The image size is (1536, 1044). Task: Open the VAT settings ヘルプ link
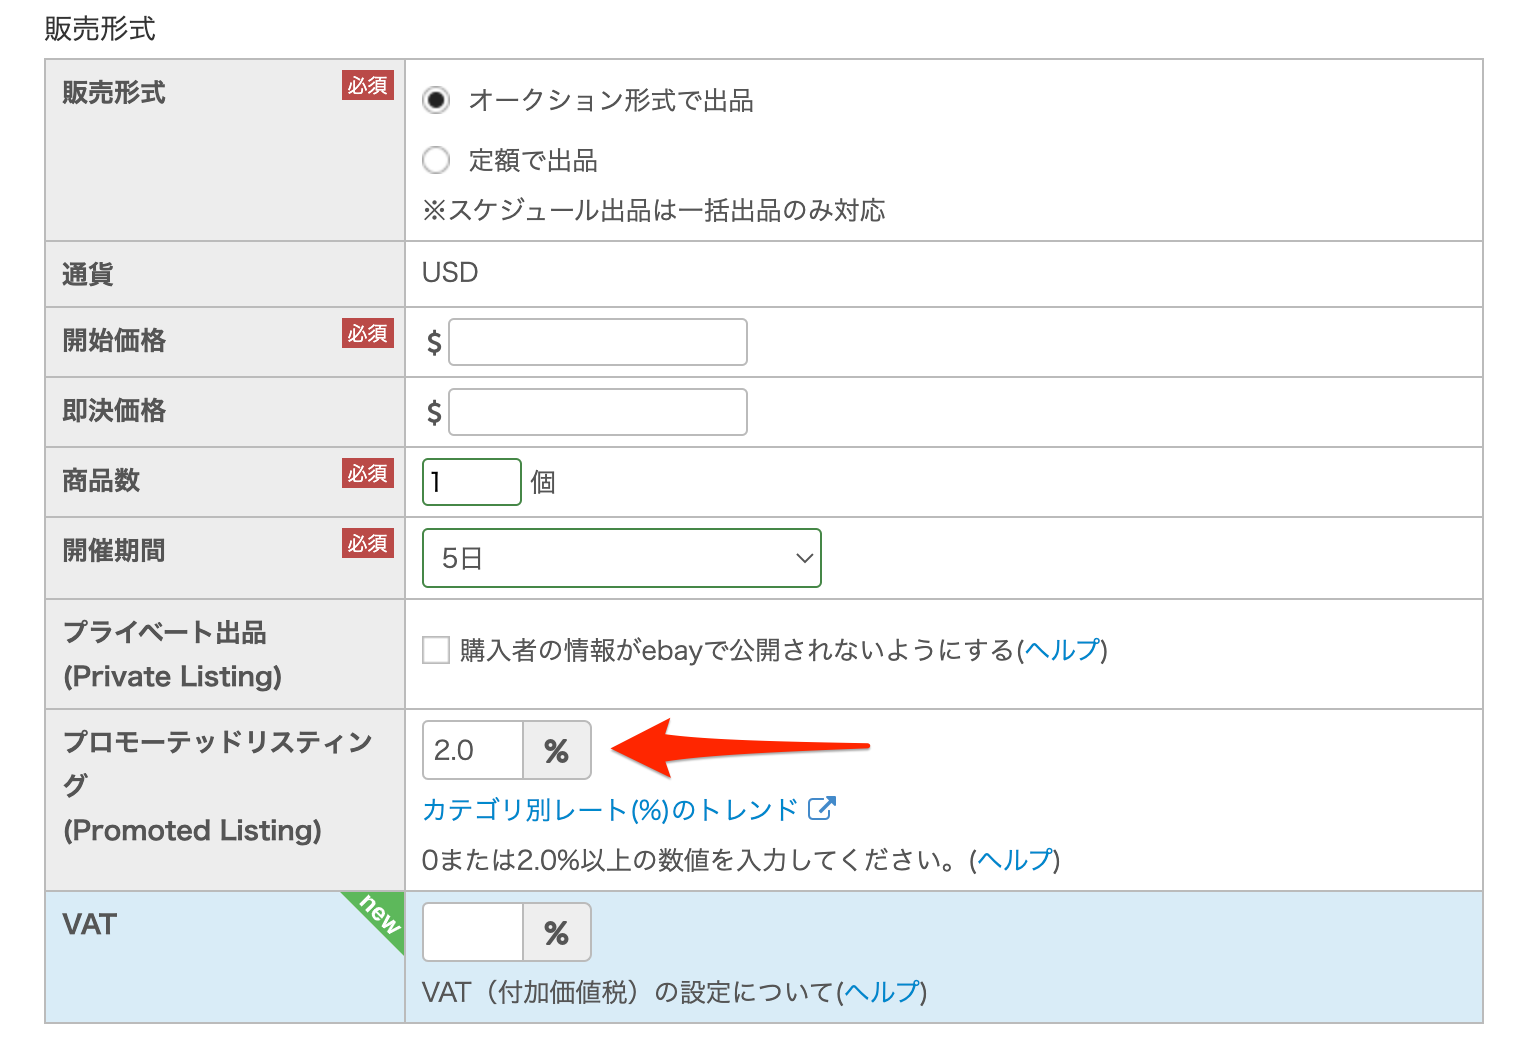coord(882,992)
